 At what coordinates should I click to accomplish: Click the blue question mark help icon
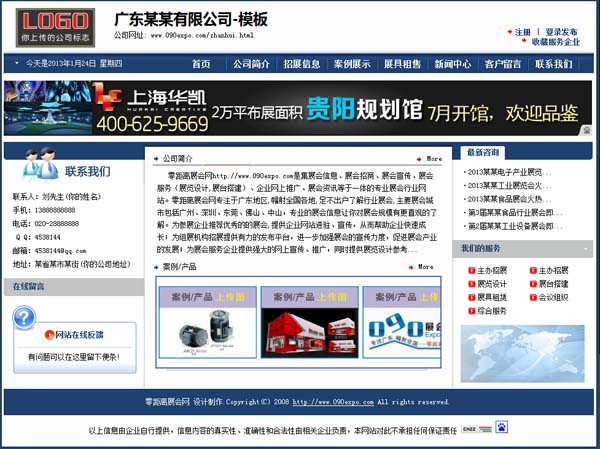pos(24,317)
